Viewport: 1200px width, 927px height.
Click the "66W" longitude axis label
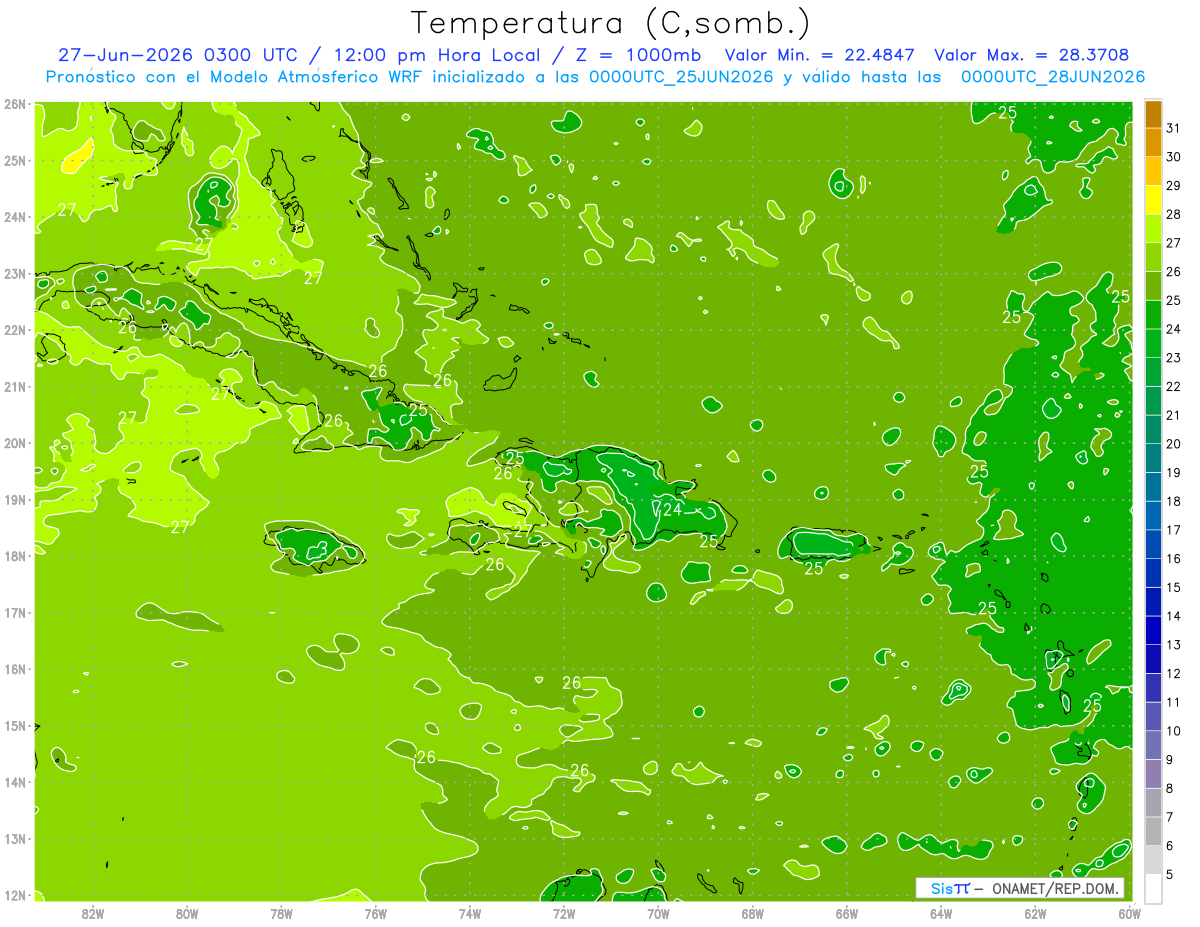coord(847,913)
